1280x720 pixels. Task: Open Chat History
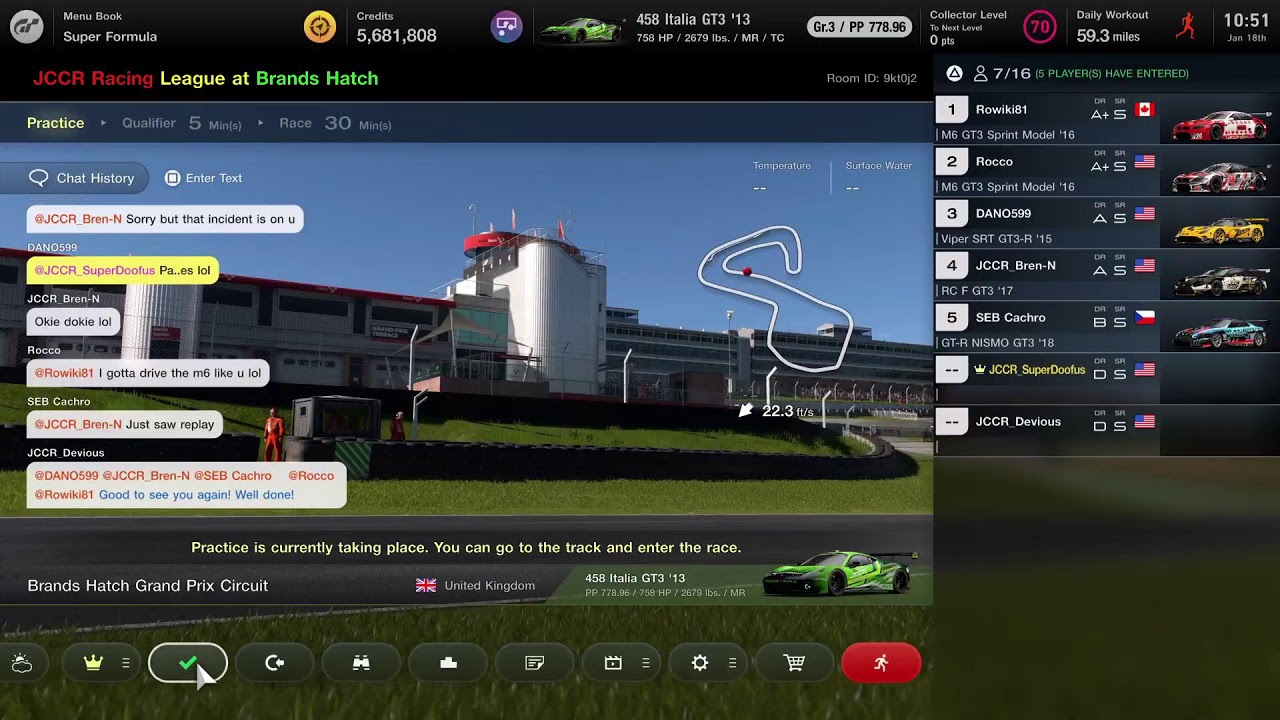pyautogui.click(x=75, y=178)
